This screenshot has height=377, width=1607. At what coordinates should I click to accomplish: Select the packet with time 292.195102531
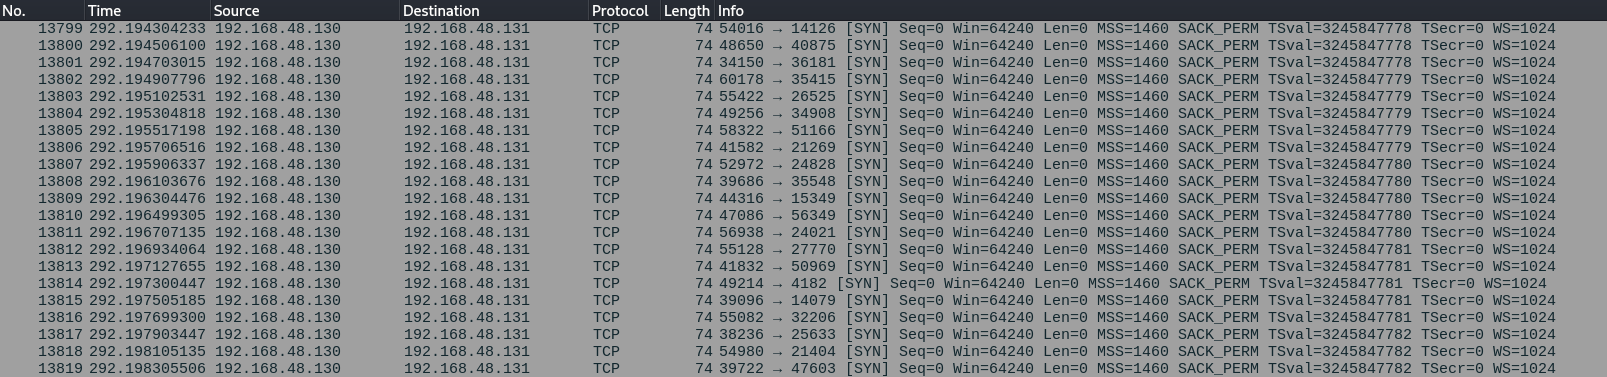pos(803,97)
